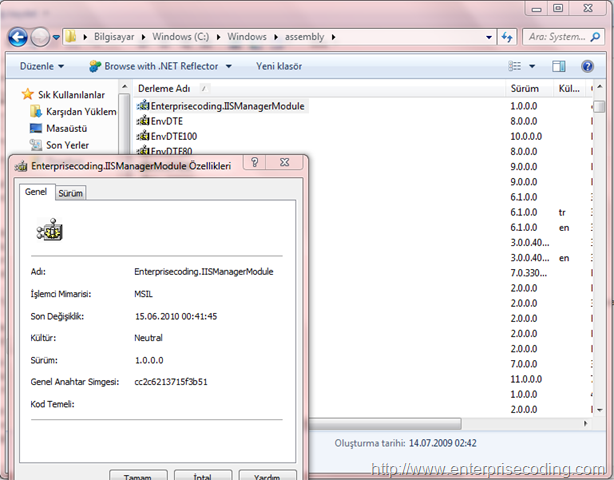This screenshot has height=480, width=614.
Task: Click the search magnifier icon
Action: click(x=595, y=37)
